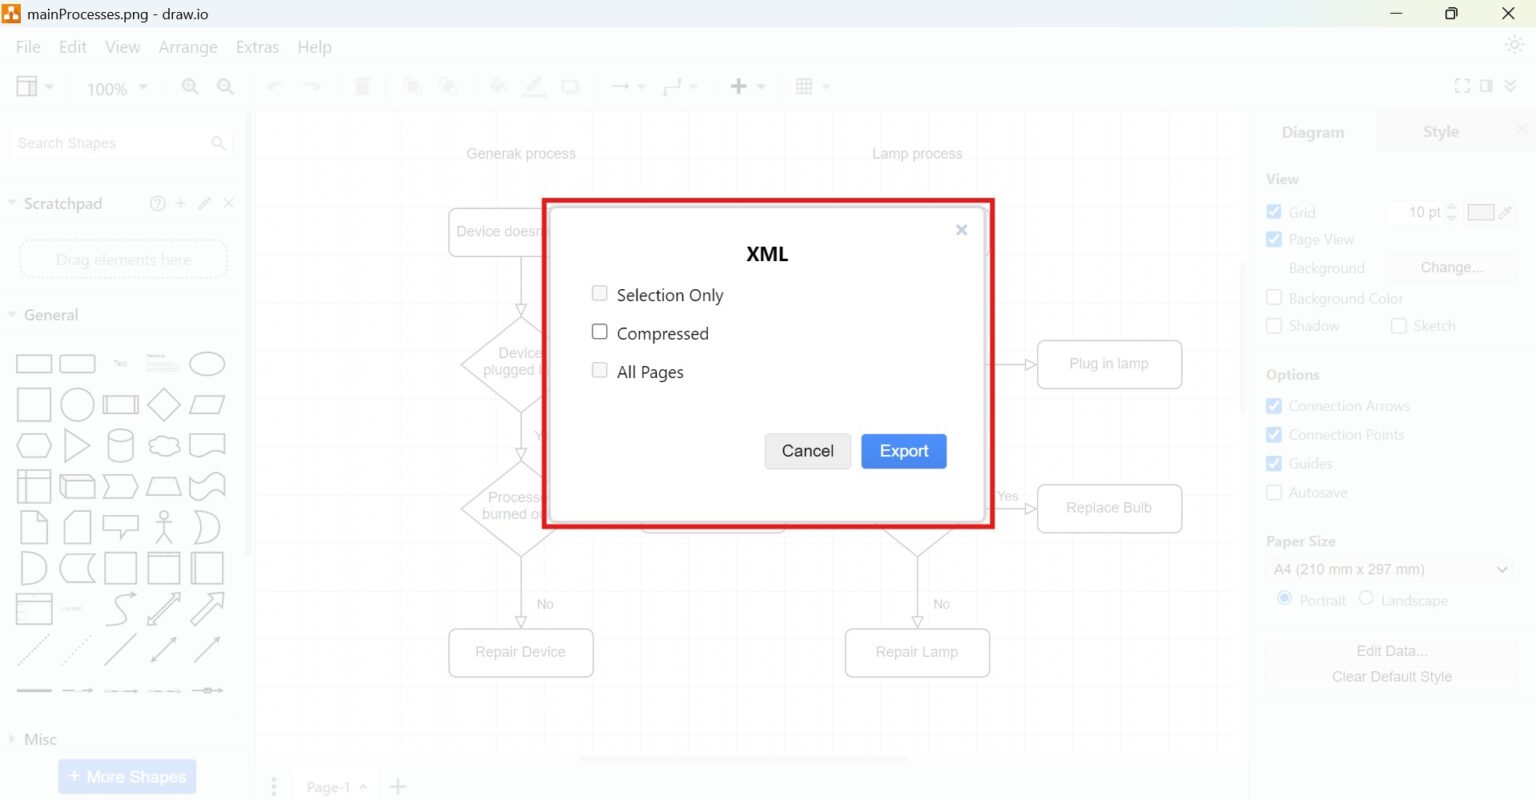Click the Scratchpad edit pencil icon

coord(203,203)
